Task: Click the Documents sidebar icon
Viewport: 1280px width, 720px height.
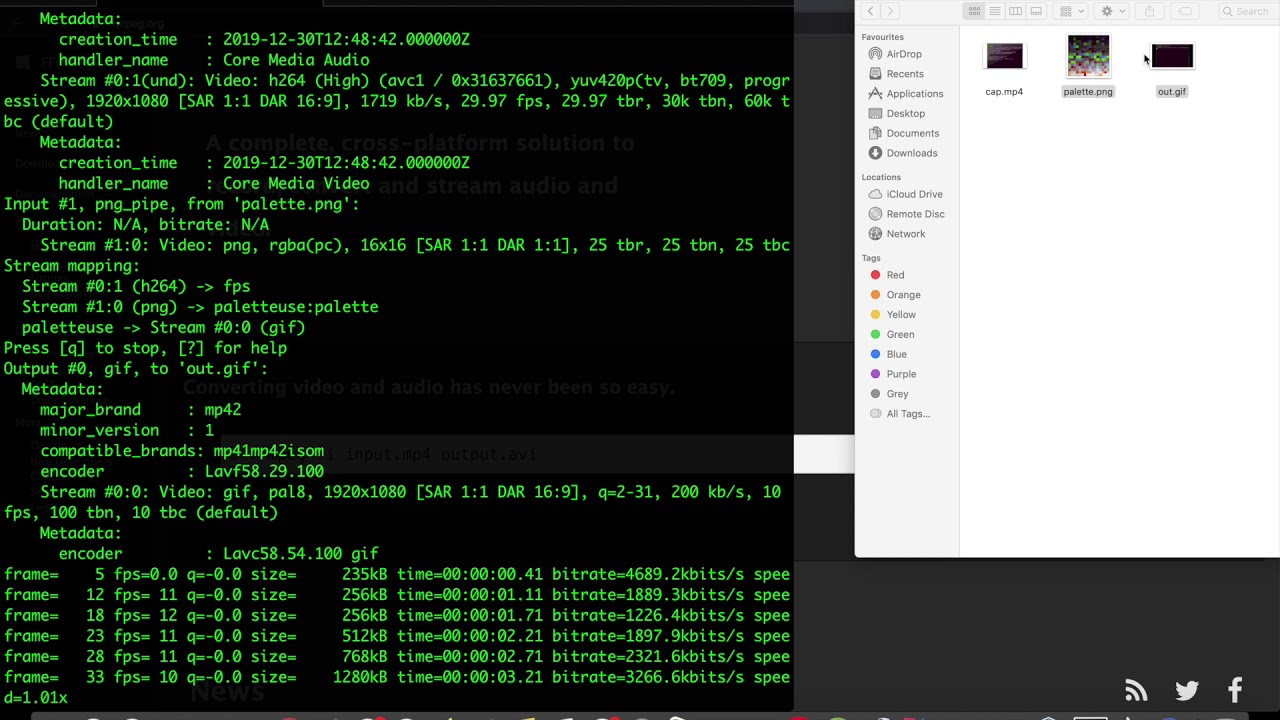Action: tap(876, 133)
